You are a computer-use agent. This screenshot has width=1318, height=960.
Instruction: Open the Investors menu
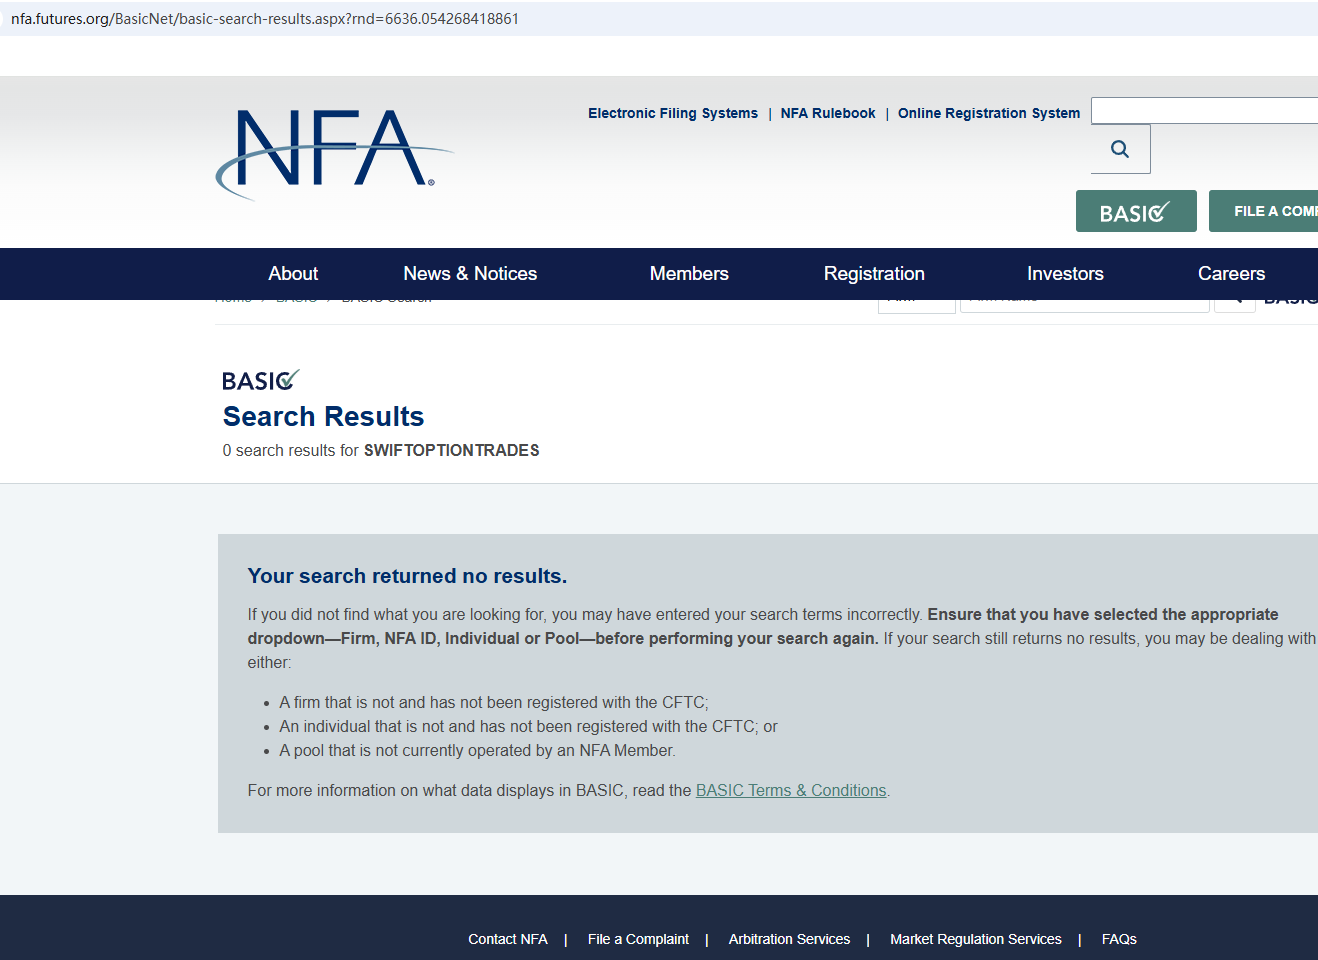click(x=1065, y=273)
